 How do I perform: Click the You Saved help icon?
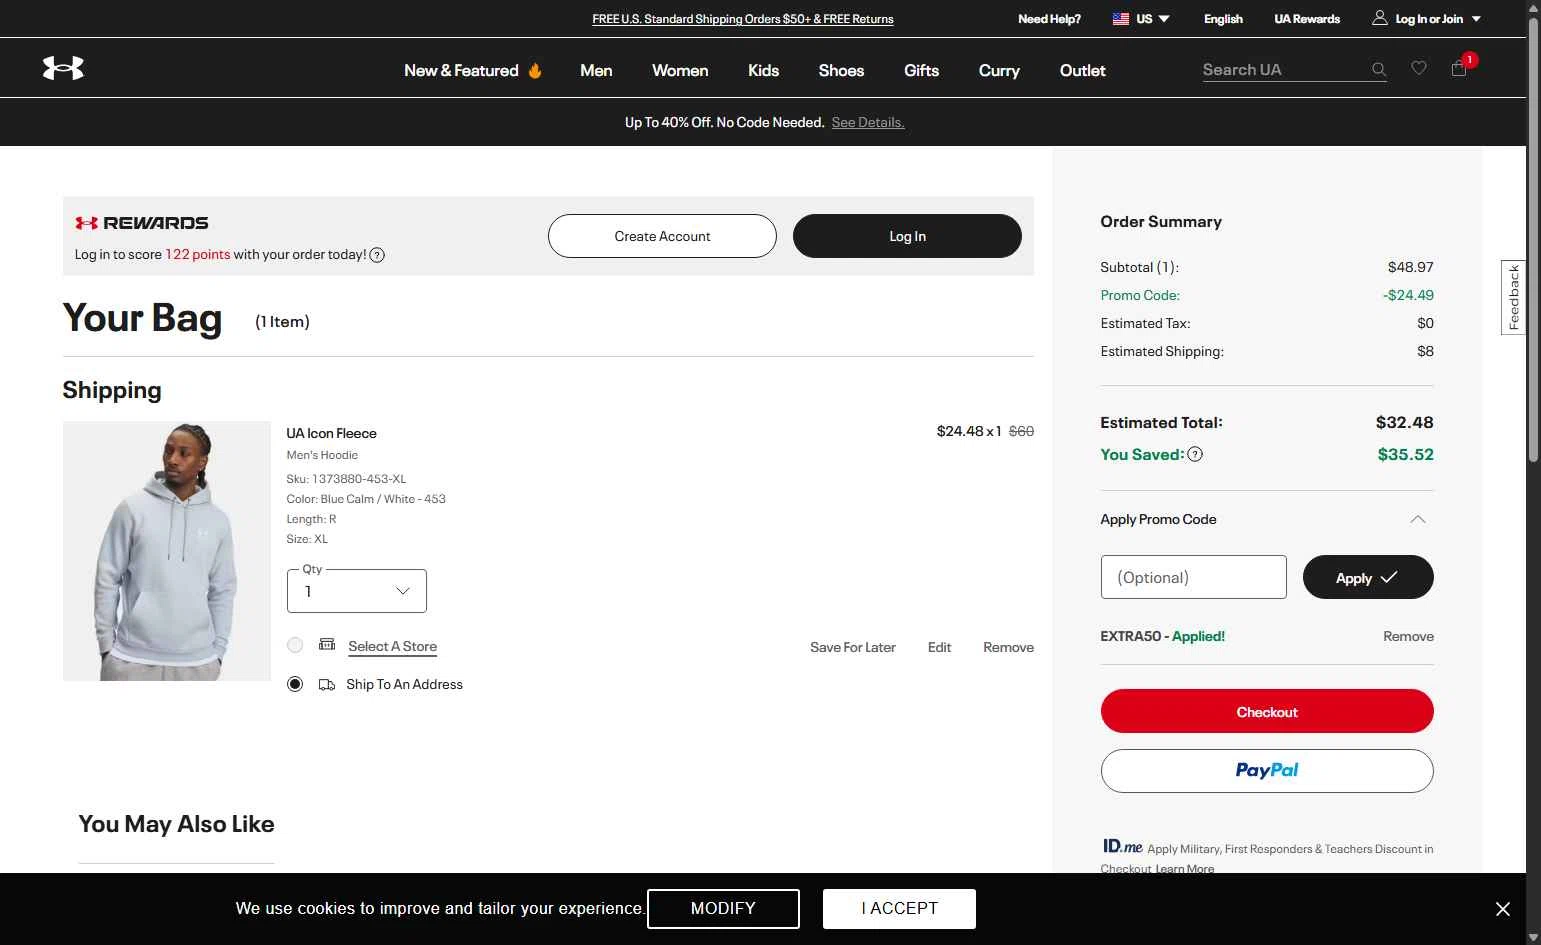tap(1195, 454)
